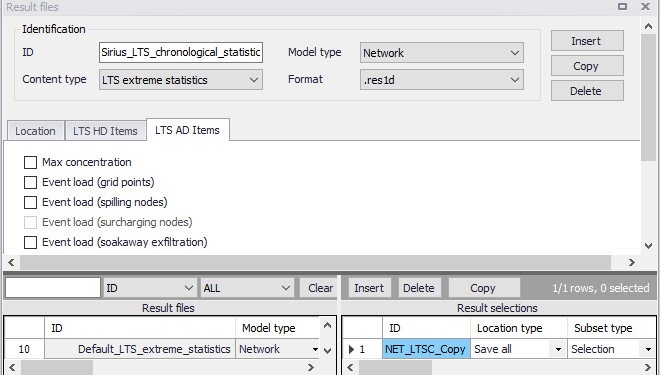Click the Subset type column header
The image size is (660, 375).
pyautogui.click(x=612, y=328)
